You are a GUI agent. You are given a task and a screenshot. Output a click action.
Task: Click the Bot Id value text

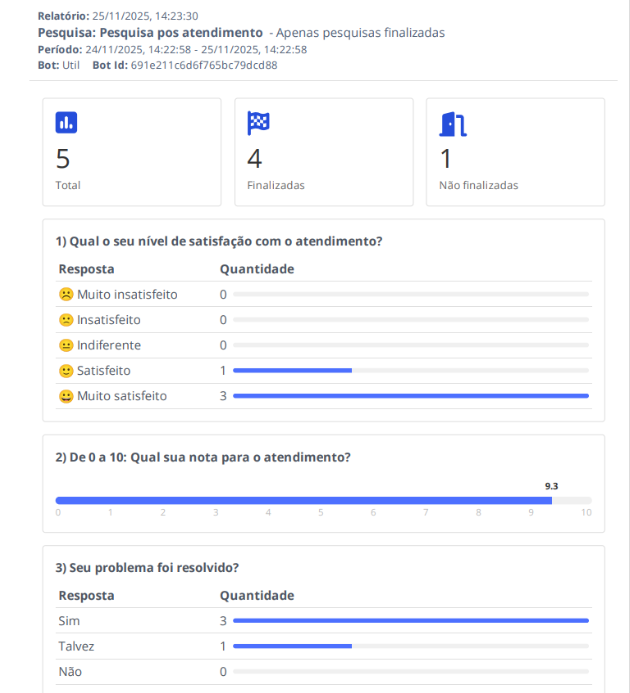(x=204, y=65)
